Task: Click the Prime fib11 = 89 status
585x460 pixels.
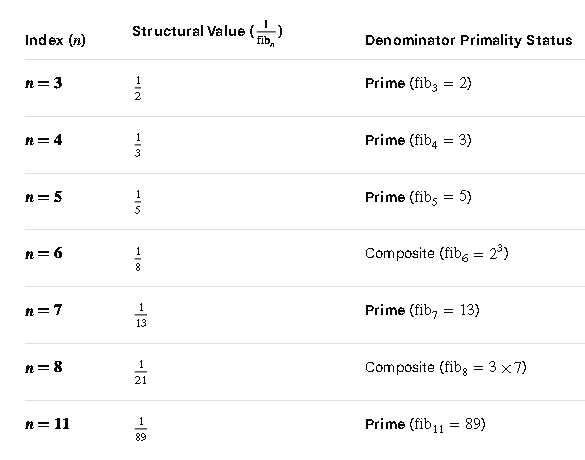Action: tap(425, 425)
